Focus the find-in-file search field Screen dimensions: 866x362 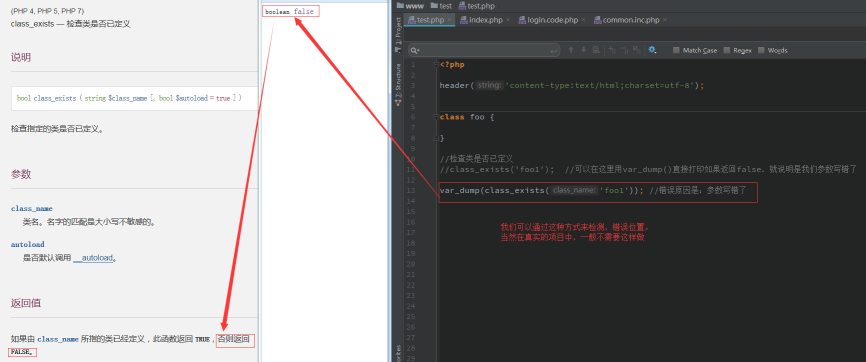point(484,50)
